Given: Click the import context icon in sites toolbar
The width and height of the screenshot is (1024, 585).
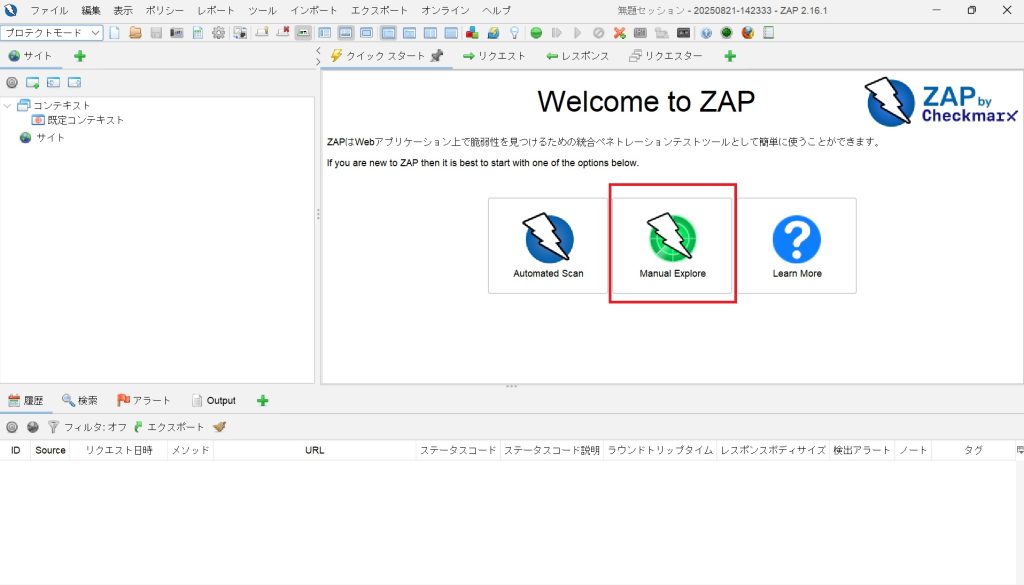Looking at the screenshot, I should [x=54, y=82].
